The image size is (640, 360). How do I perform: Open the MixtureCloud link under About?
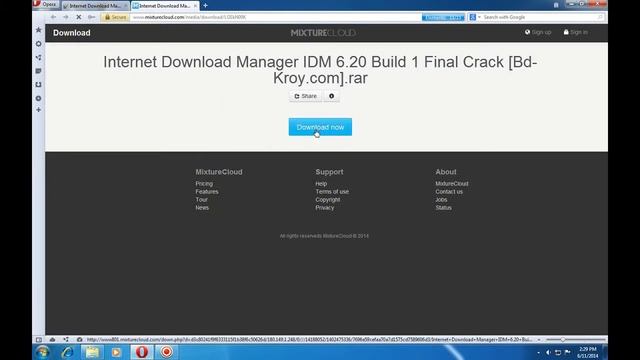pyautogui.click(x=451, y=184)
